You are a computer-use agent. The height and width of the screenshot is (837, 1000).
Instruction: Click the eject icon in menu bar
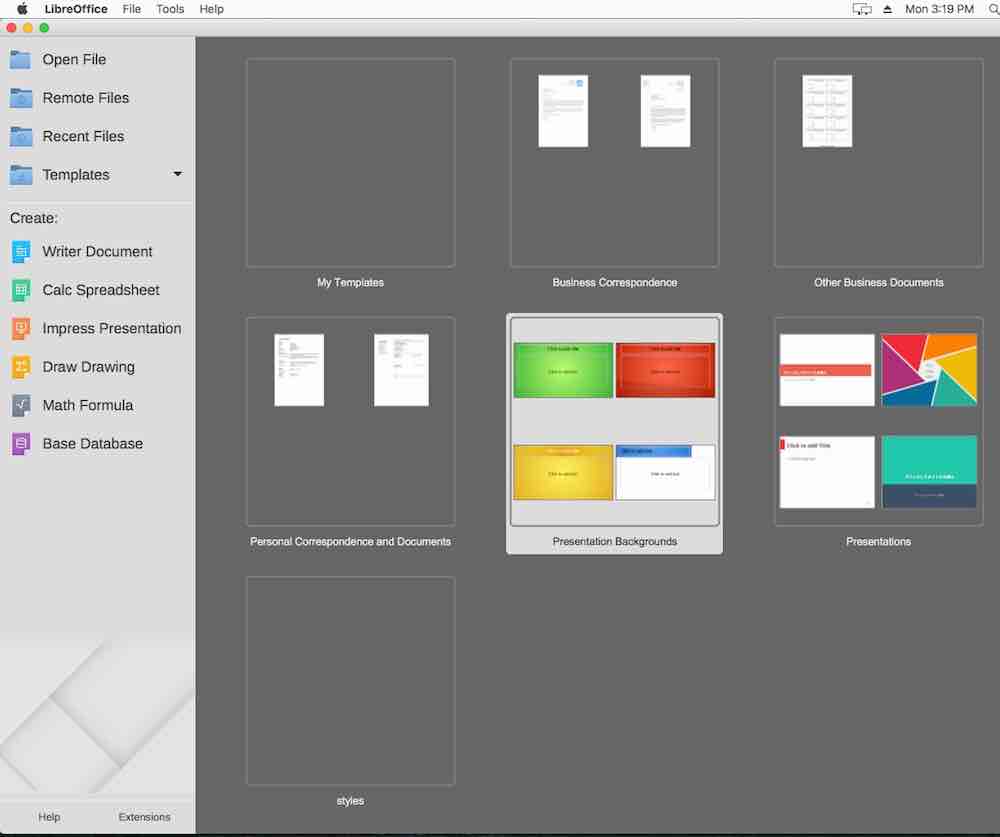point(887,9)
